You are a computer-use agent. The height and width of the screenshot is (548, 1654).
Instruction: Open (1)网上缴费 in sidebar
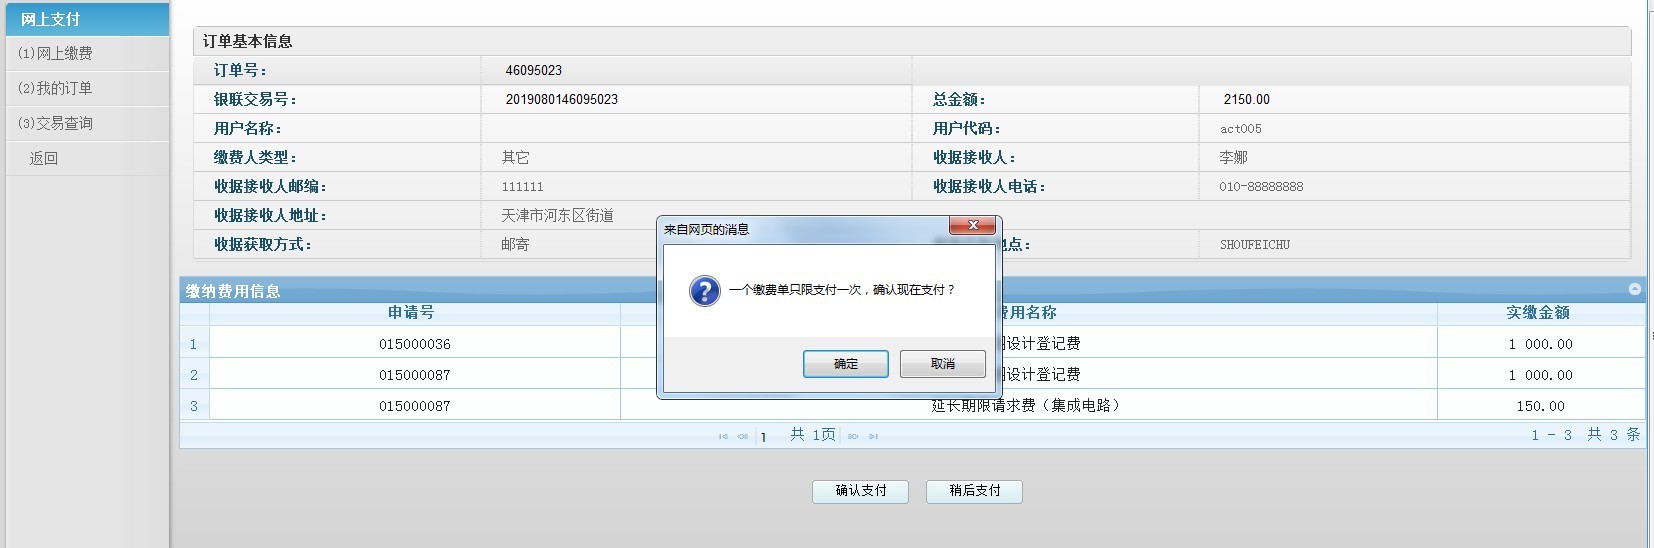point(56,53)
